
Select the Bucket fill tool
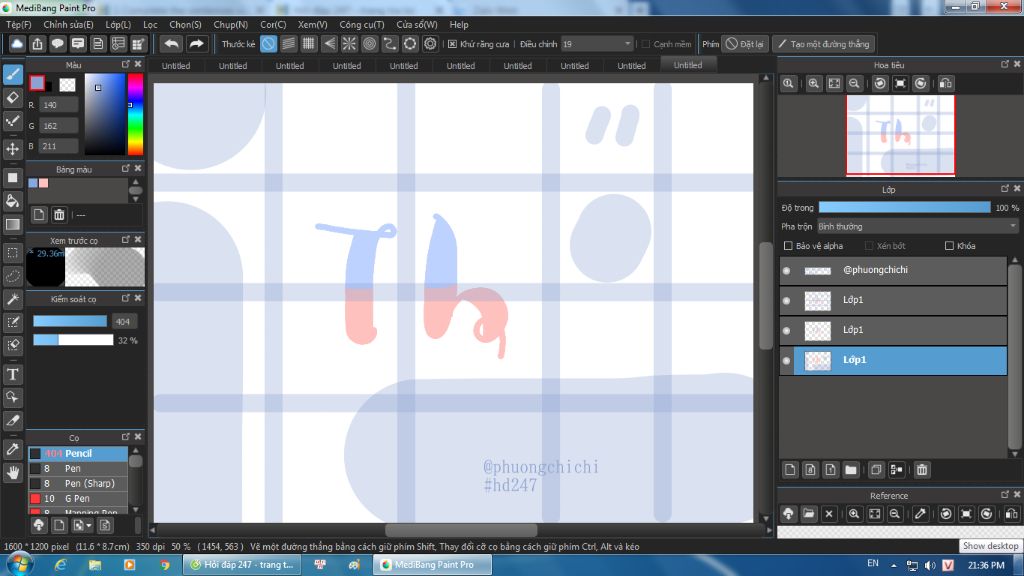tap(12, 200)
